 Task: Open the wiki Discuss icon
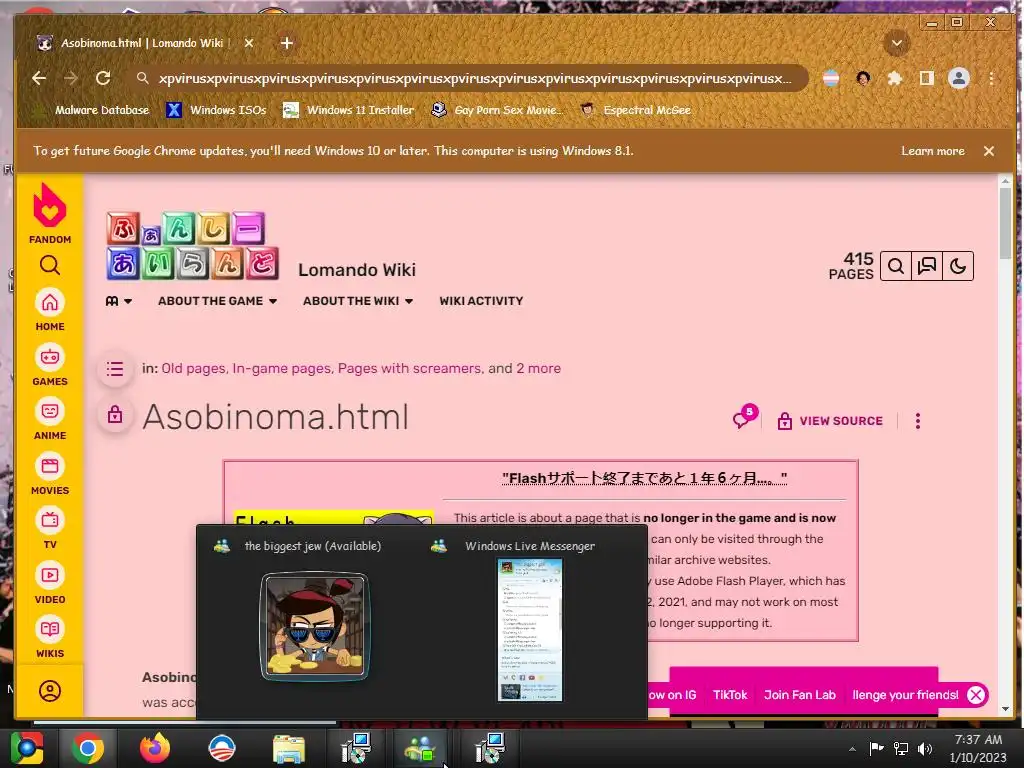coord(927,266)
